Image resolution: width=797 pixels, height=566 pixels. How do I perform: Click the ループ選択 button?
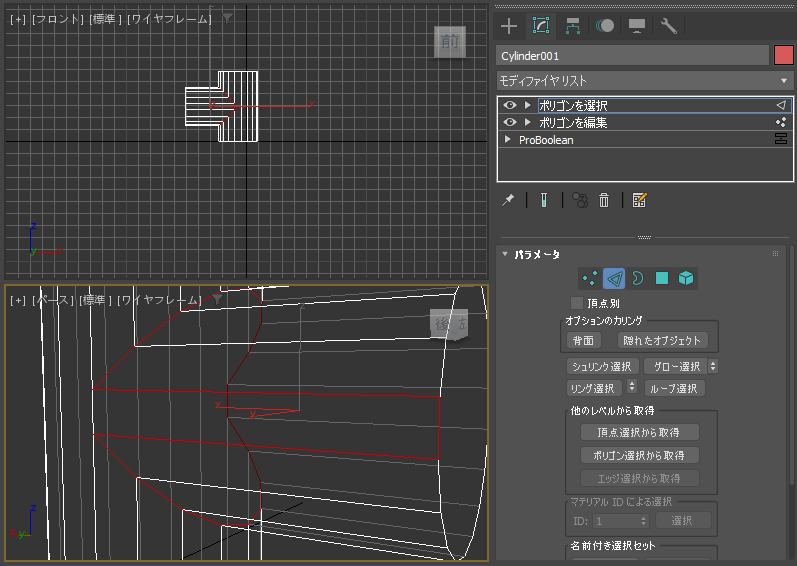674,389
